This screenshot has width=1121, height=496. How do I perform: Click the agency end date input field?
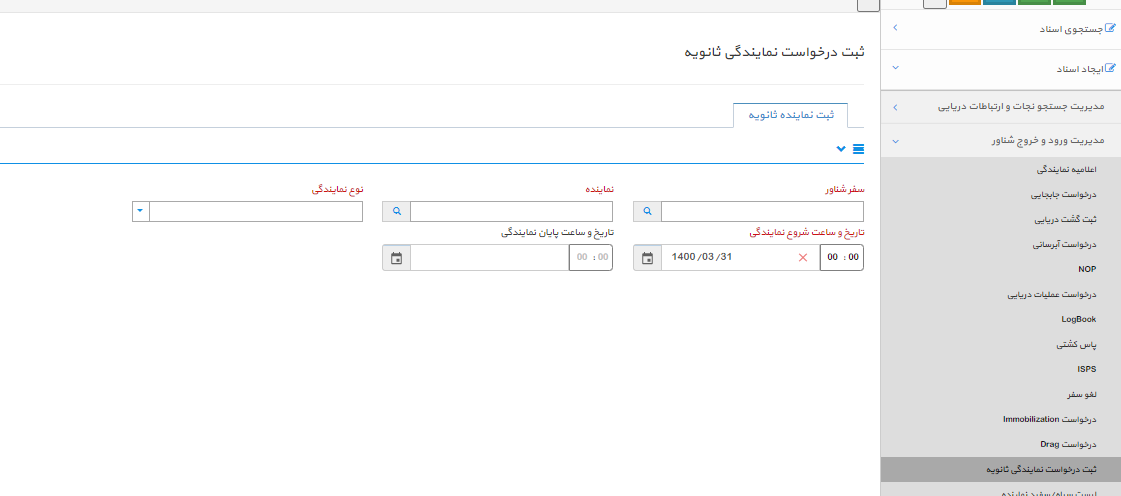tap(490, 257)
